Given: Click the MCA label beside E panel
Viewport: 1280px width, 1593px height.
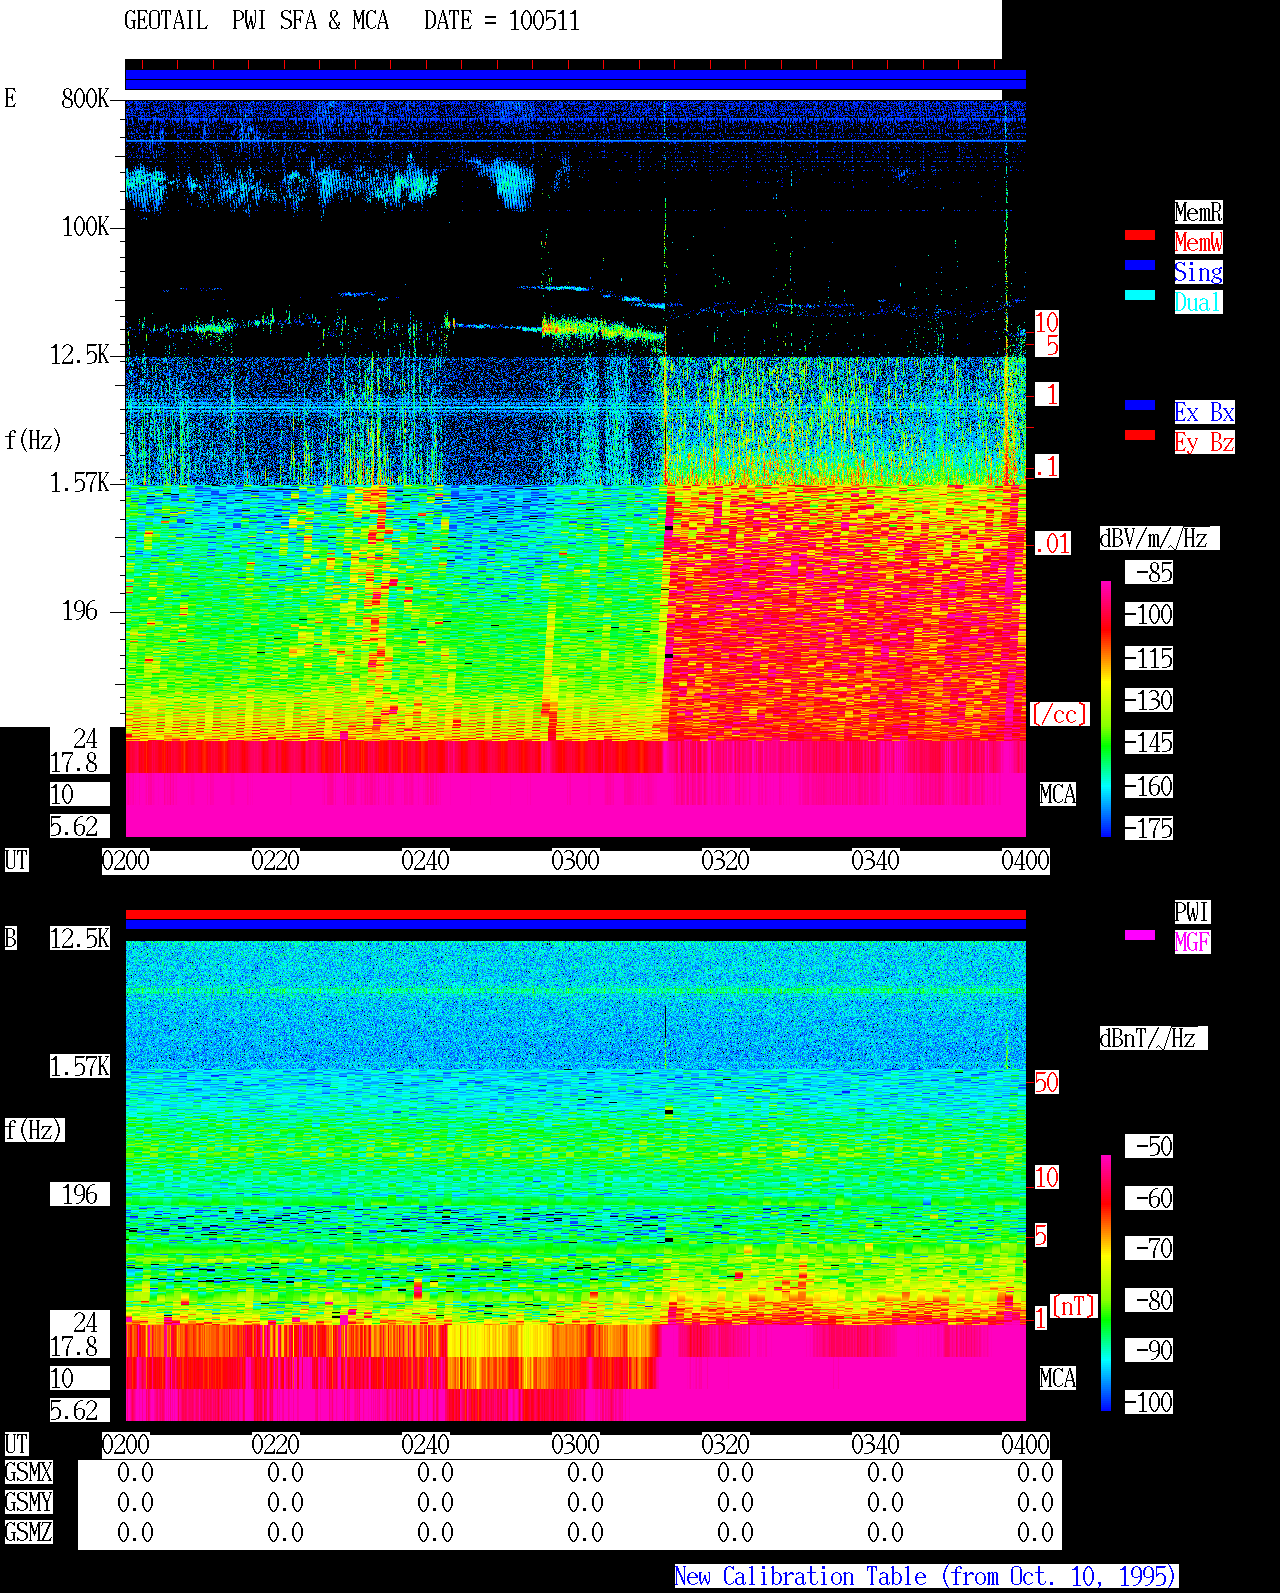Looking at the screenshot, I should point(1058,794).
